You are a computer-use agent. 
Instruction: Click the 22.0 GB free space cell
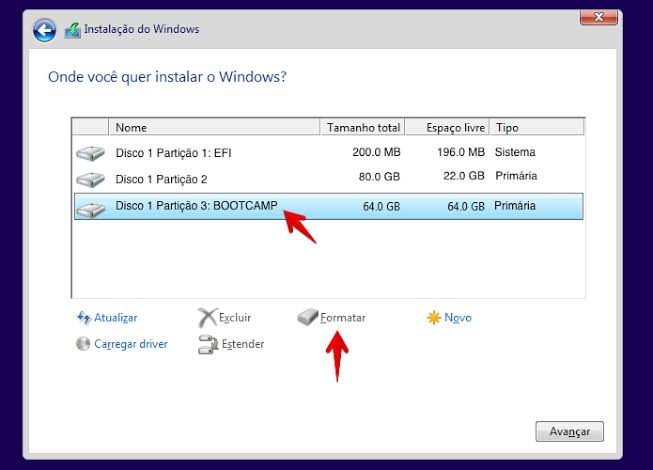(464, 176)
